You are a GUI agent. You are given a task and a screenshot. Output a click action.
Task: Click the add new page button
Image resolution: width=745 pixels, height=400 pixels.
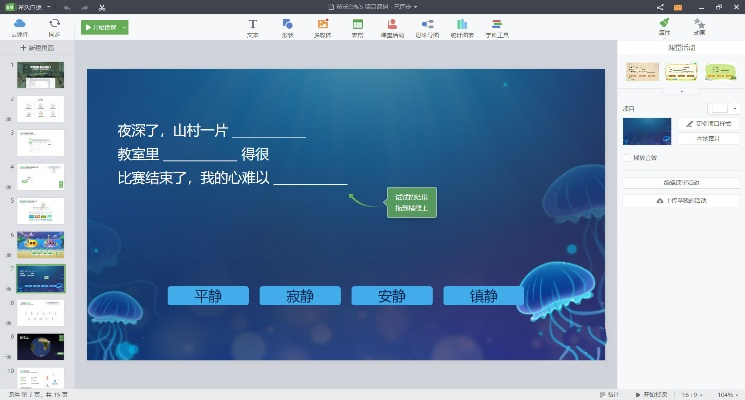(x=38, y=47)
